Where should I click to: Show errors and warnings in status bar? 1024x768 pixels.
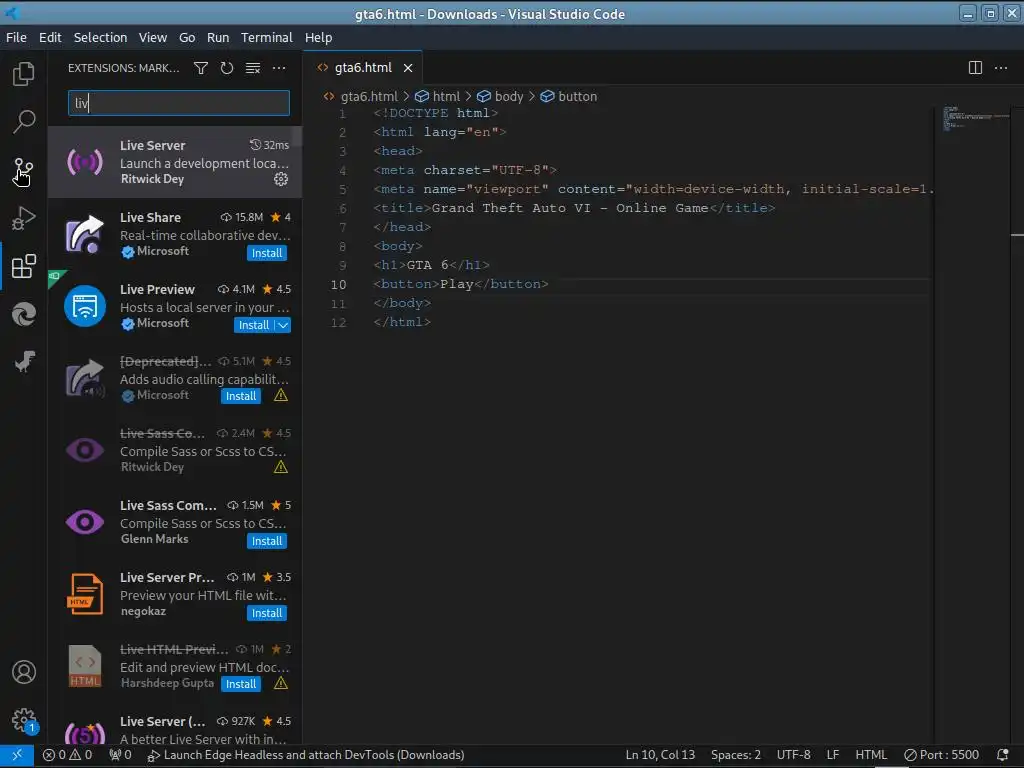point(67,755)
